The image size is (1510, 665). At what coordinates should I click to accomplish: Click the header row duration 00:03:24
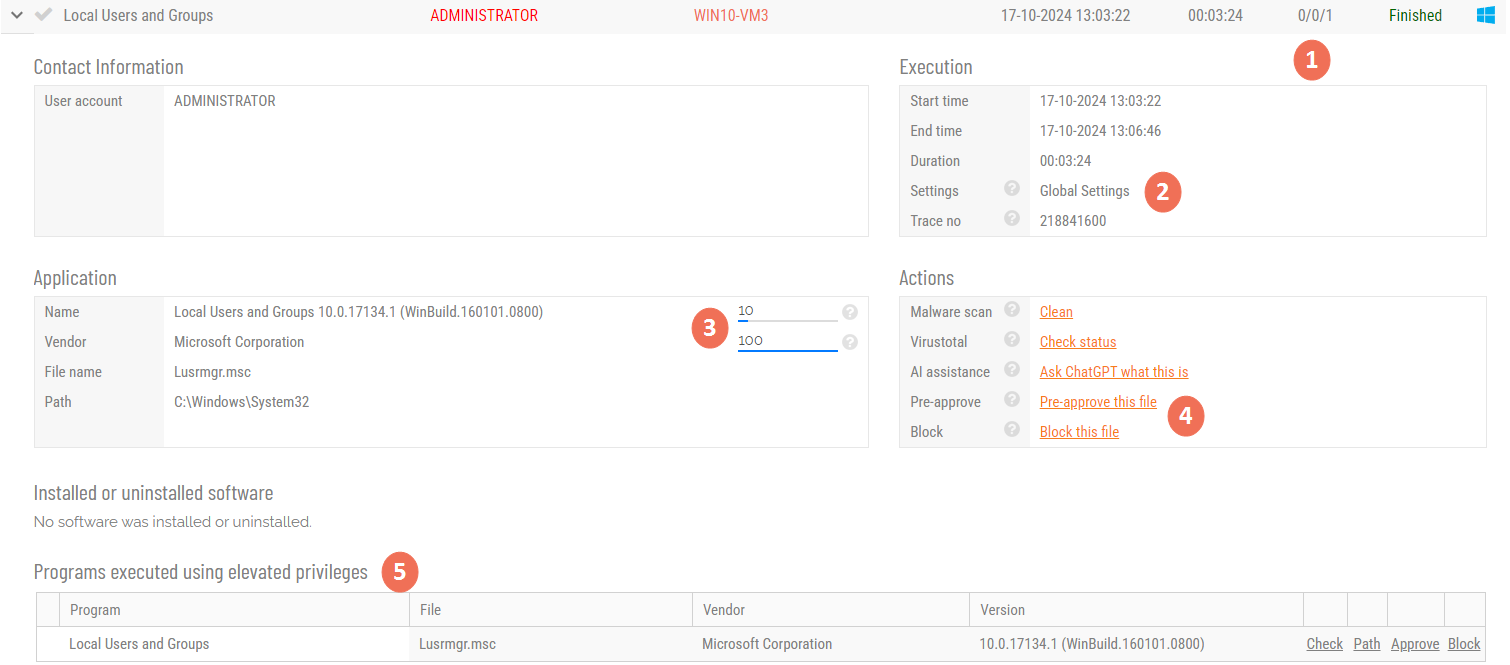[x=1215, y=15]
